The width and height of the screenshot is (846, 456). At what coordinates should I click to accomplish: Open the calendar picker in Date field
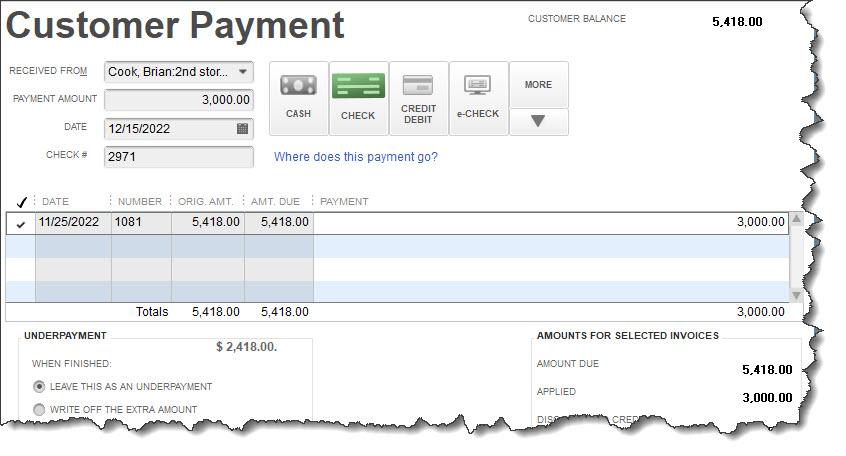click(x=242, y=128)
